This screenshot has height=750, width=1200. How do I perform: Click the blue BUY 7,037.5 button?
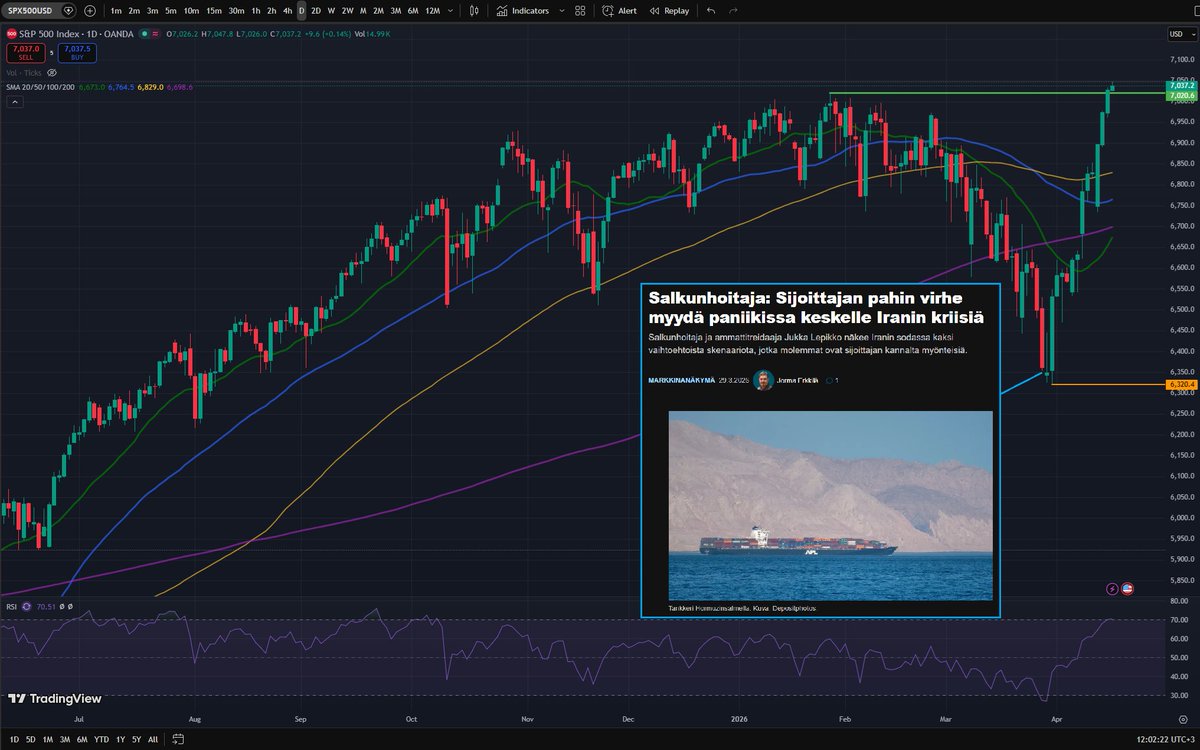[77, 53]
